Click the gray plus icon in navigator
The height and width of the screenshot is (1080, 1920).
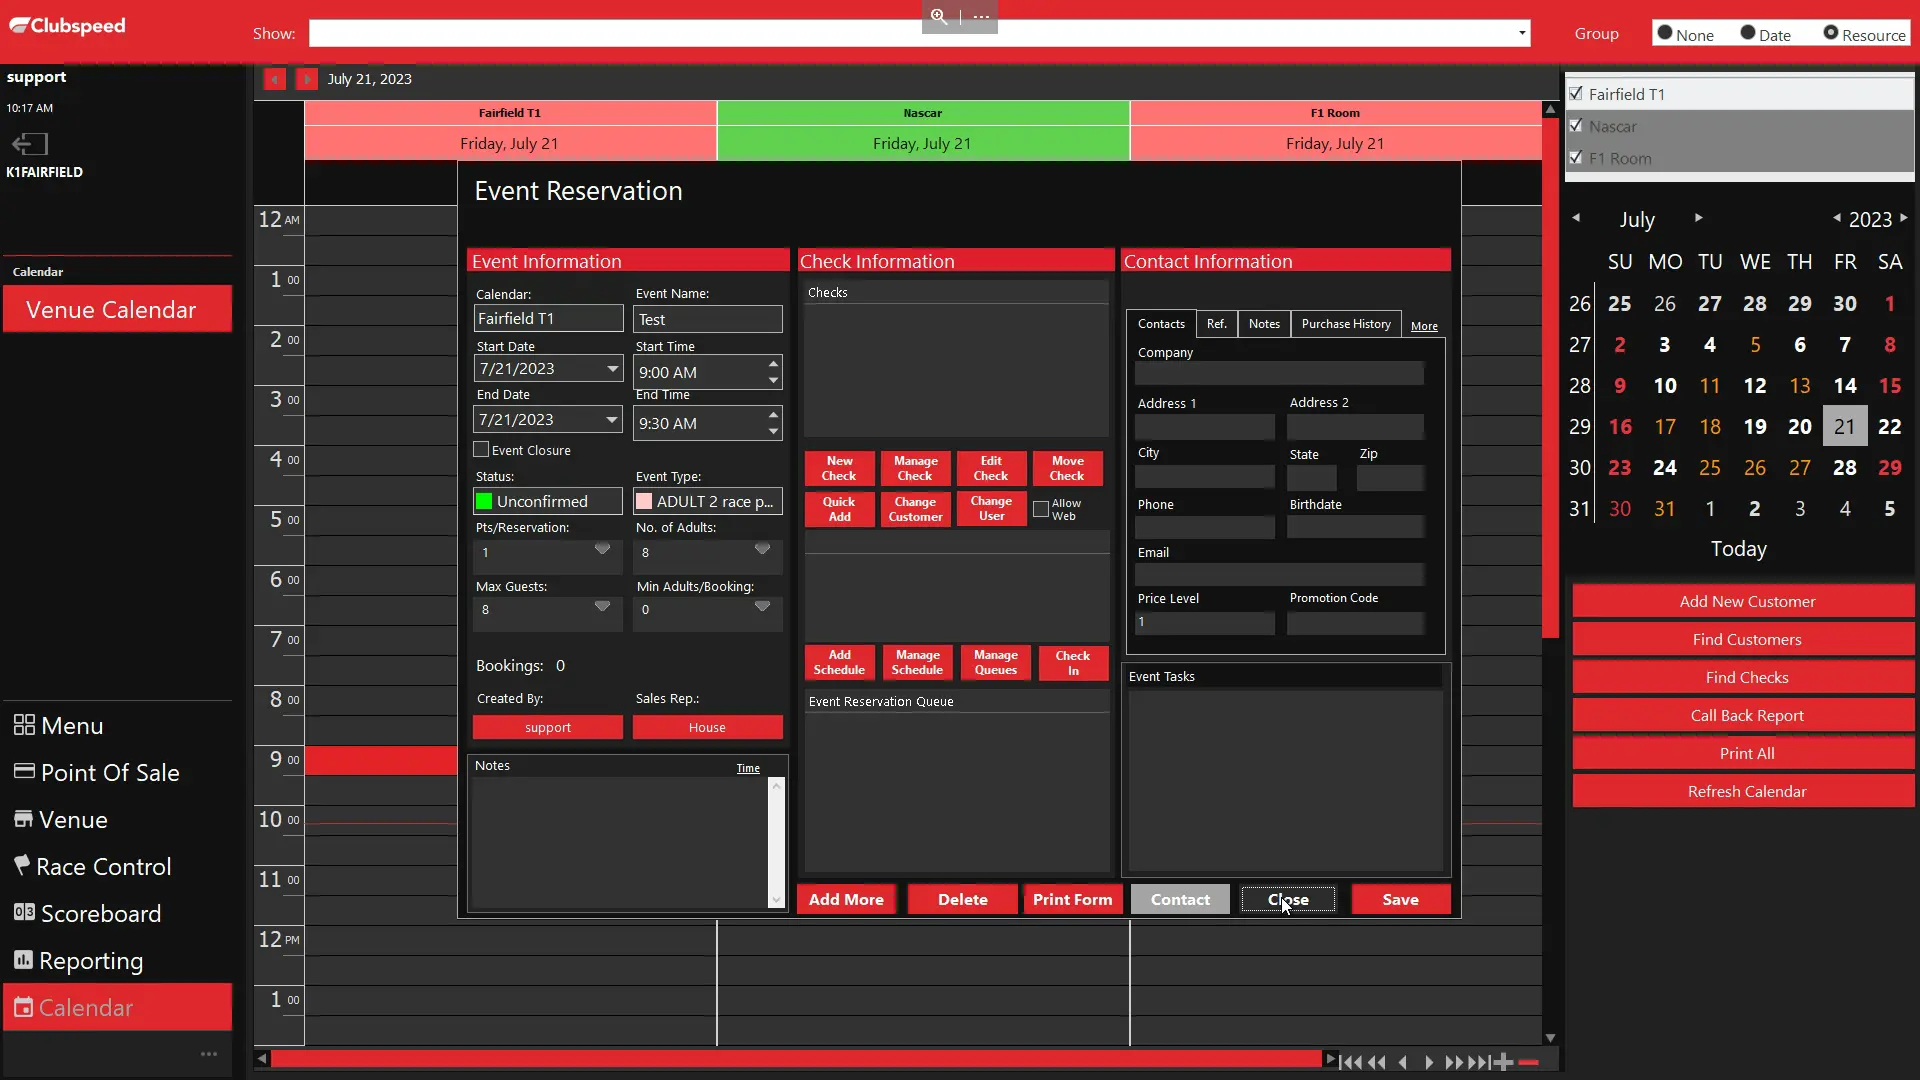[x=1503, y=1062]
